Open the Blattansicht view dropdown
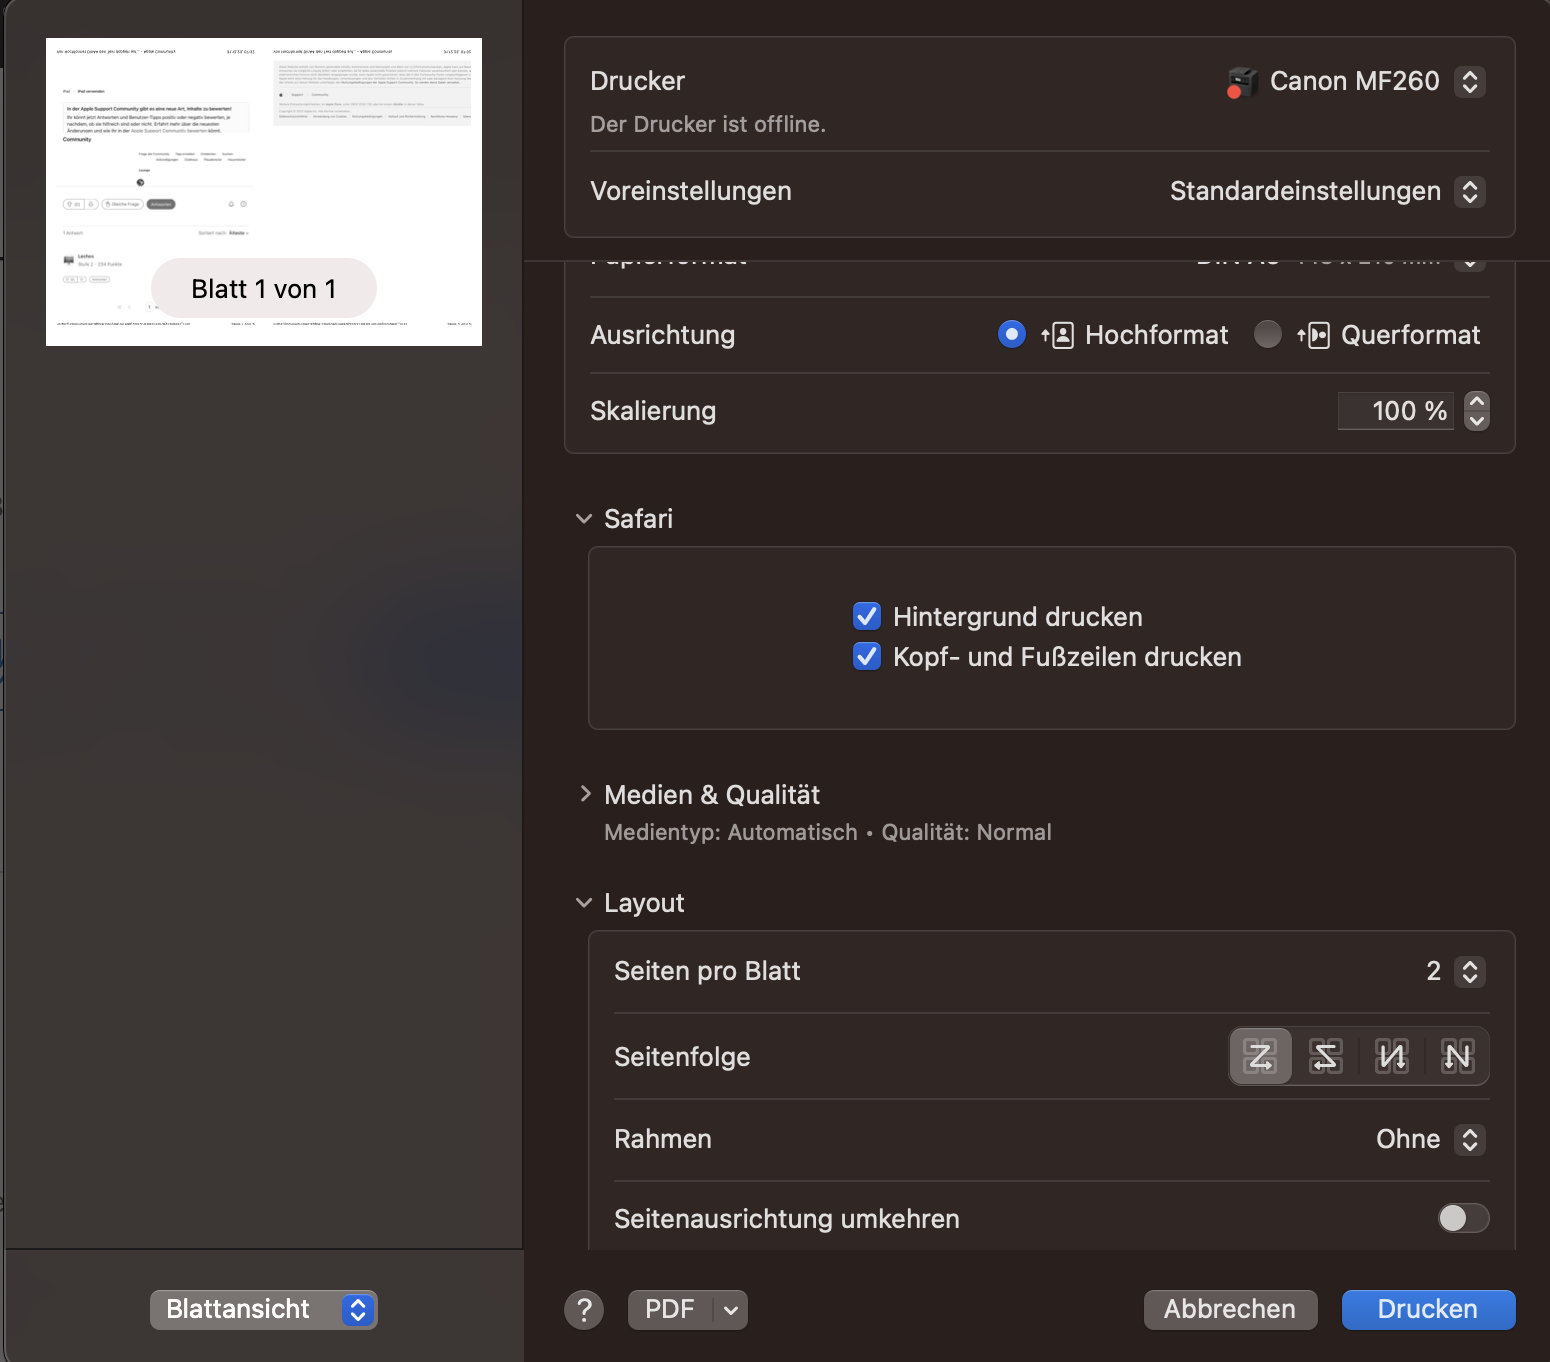The height and width of the screenshot is (1362, 1550). (264, 1309)
